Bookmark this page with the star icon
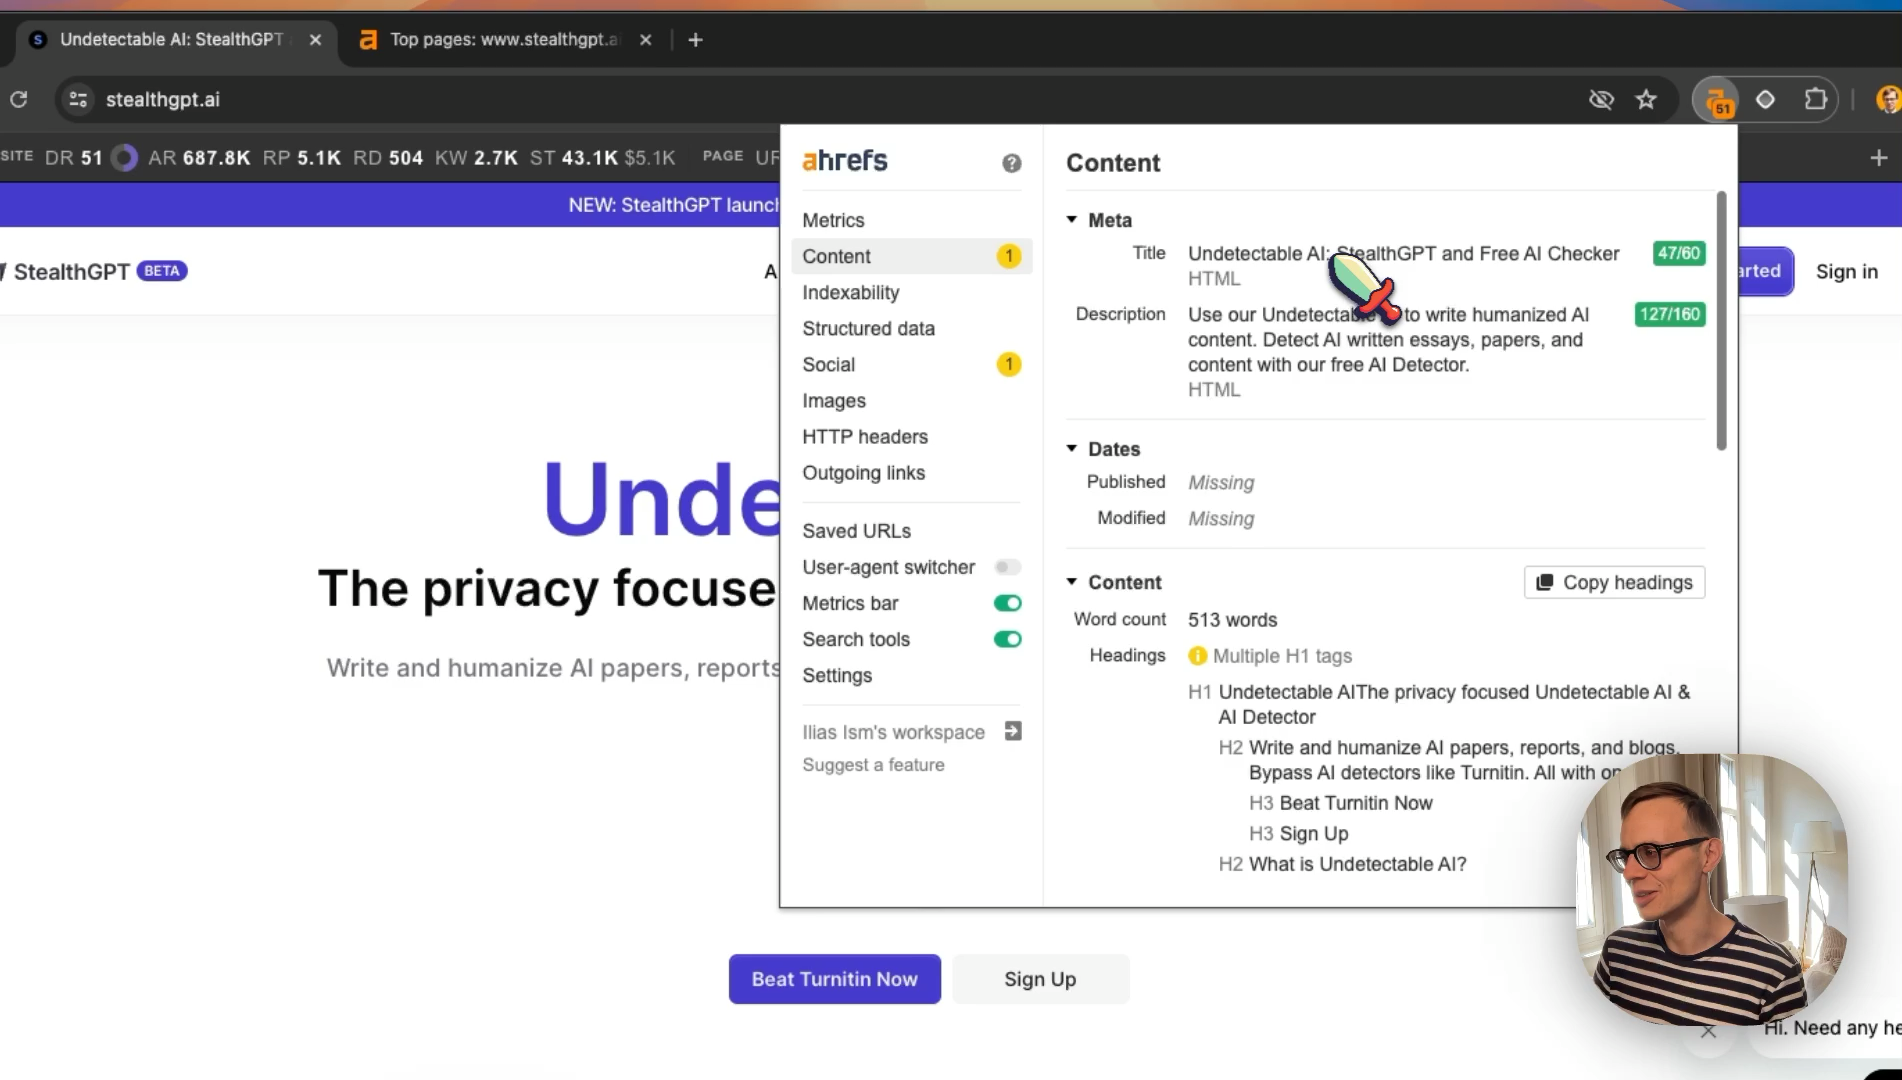This screenshot has height=1080, width=1902. tap(1646, 100)
